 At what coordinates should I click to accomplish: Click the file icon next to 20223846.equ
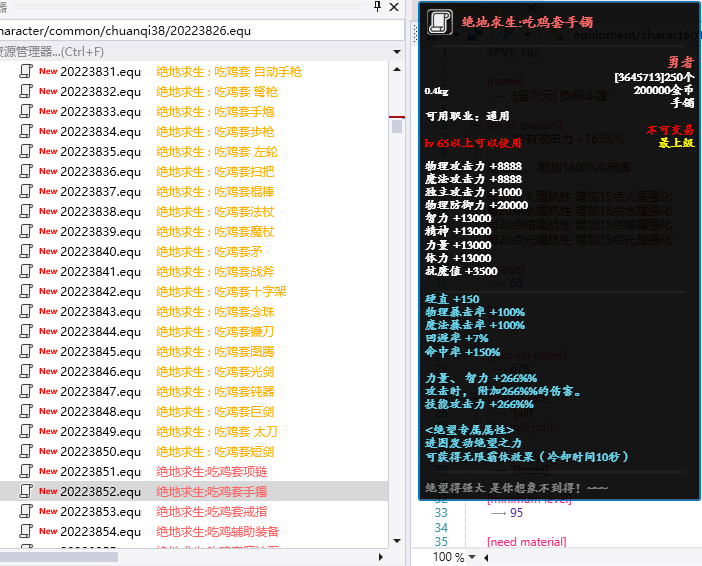click(x=26, y=372)
